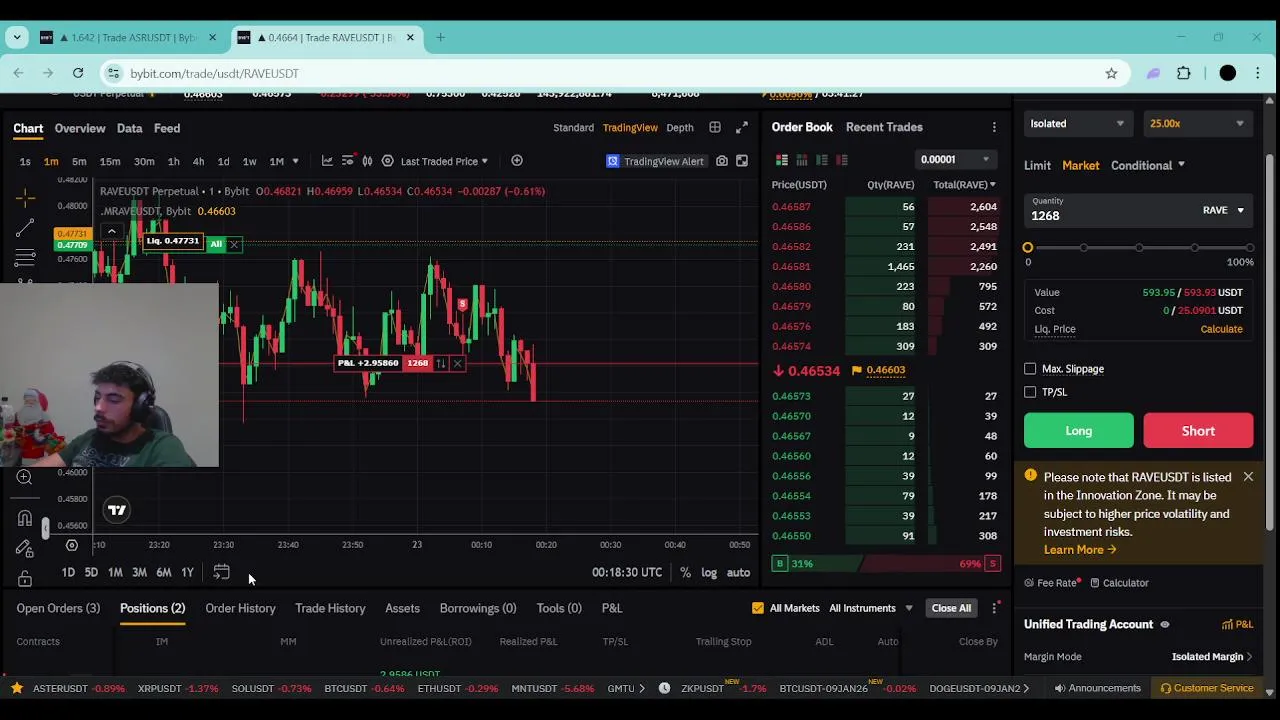1280x720 pixels.
Task: Reload the Bybit page
Action: [x=78, y=73]
